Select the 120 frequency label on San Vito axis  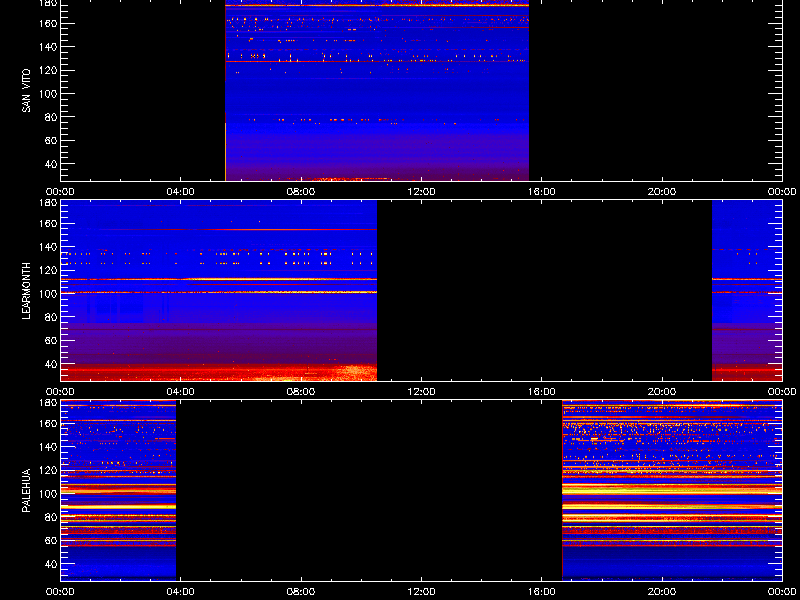(x=48, y=70)
